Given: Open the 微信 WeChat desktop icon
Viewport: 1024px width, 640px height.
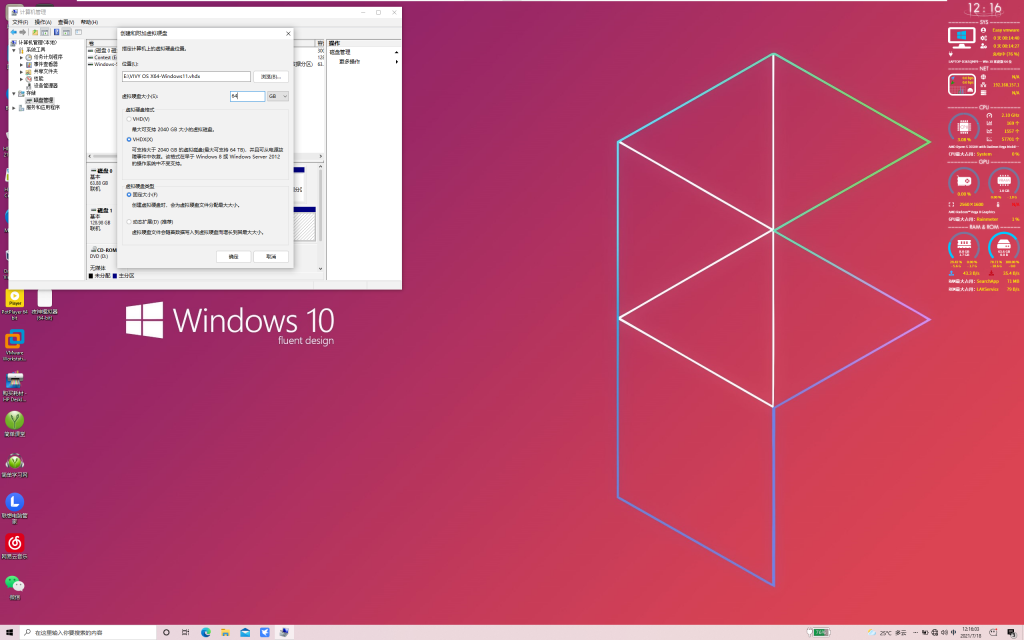Looking at the screenshot, I should pyautogui.click(x=14, y=587).
